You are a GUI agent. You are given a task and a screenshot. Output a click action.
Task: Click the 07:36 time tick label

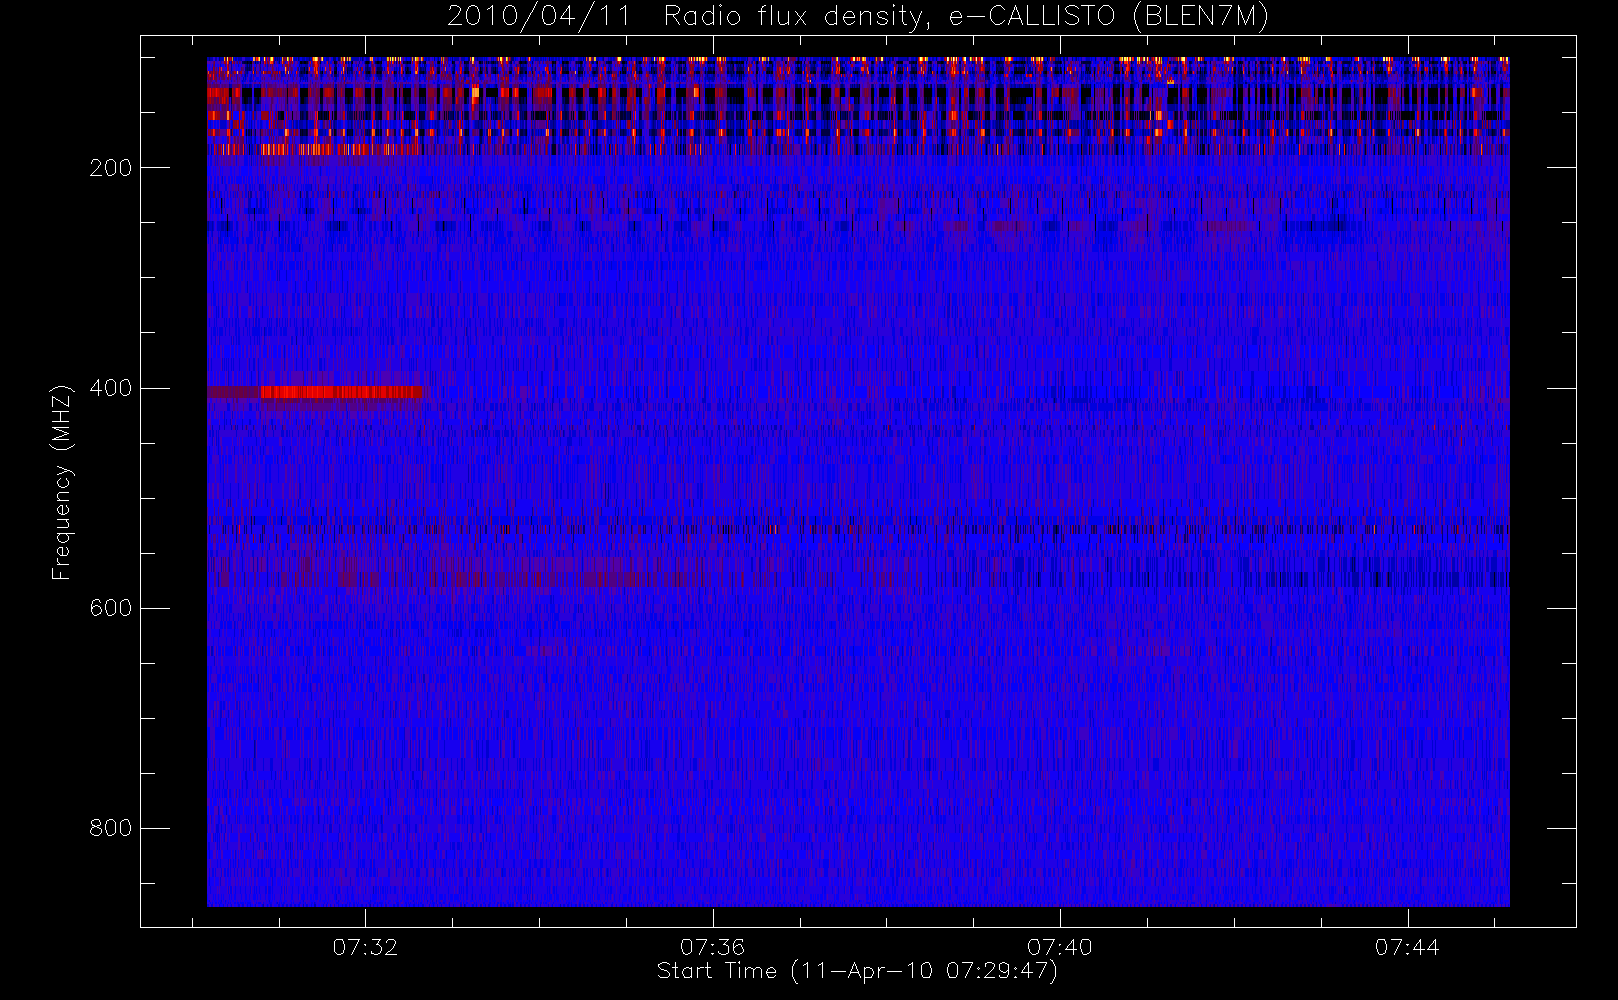pyautogui.click(x=712, y=947)
